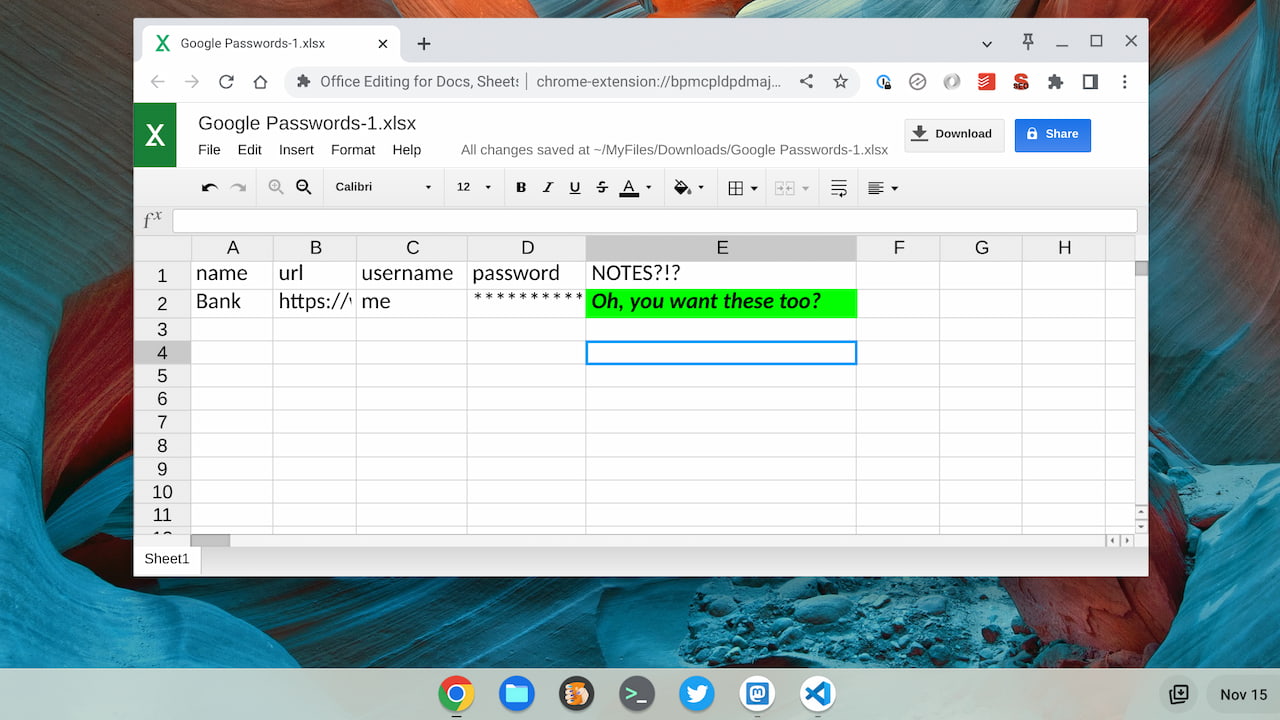1280x720 pixels.
Task: Click the Download button
Action: tap(954, 135)
